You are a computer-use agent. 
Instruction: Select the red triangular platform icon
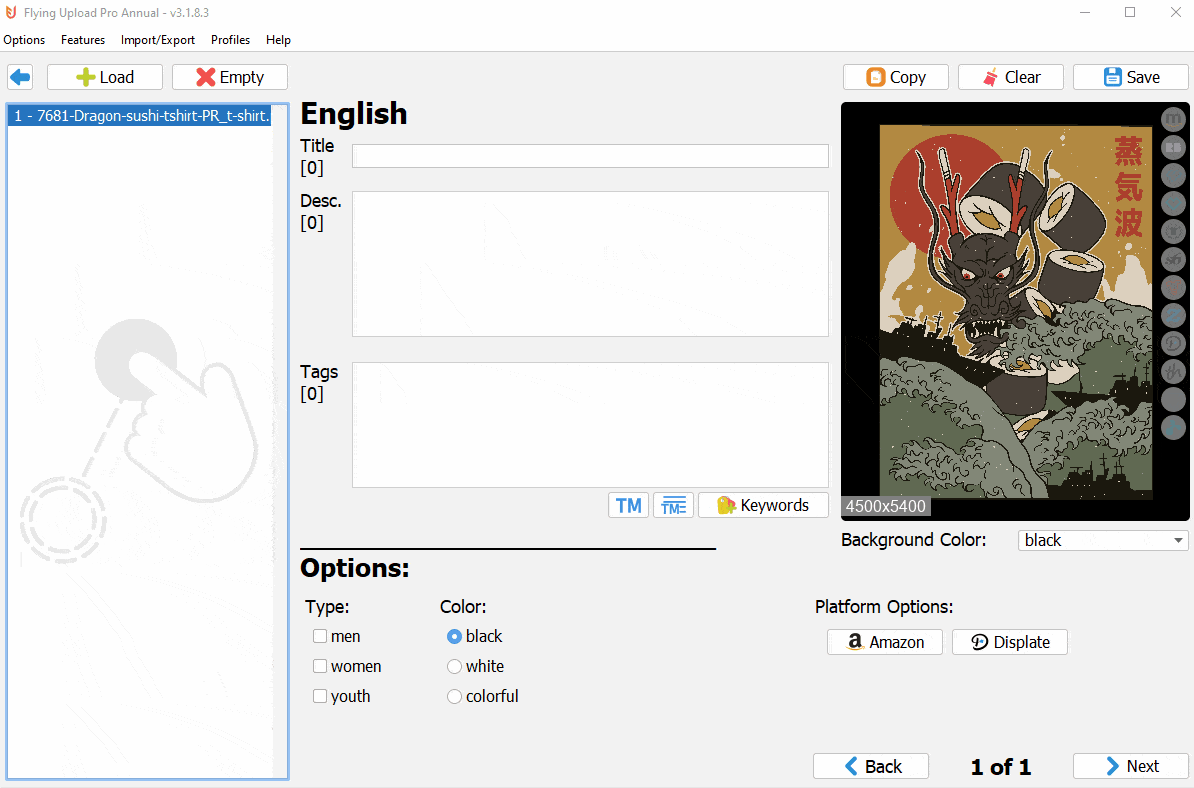[x=1173, y=288]
